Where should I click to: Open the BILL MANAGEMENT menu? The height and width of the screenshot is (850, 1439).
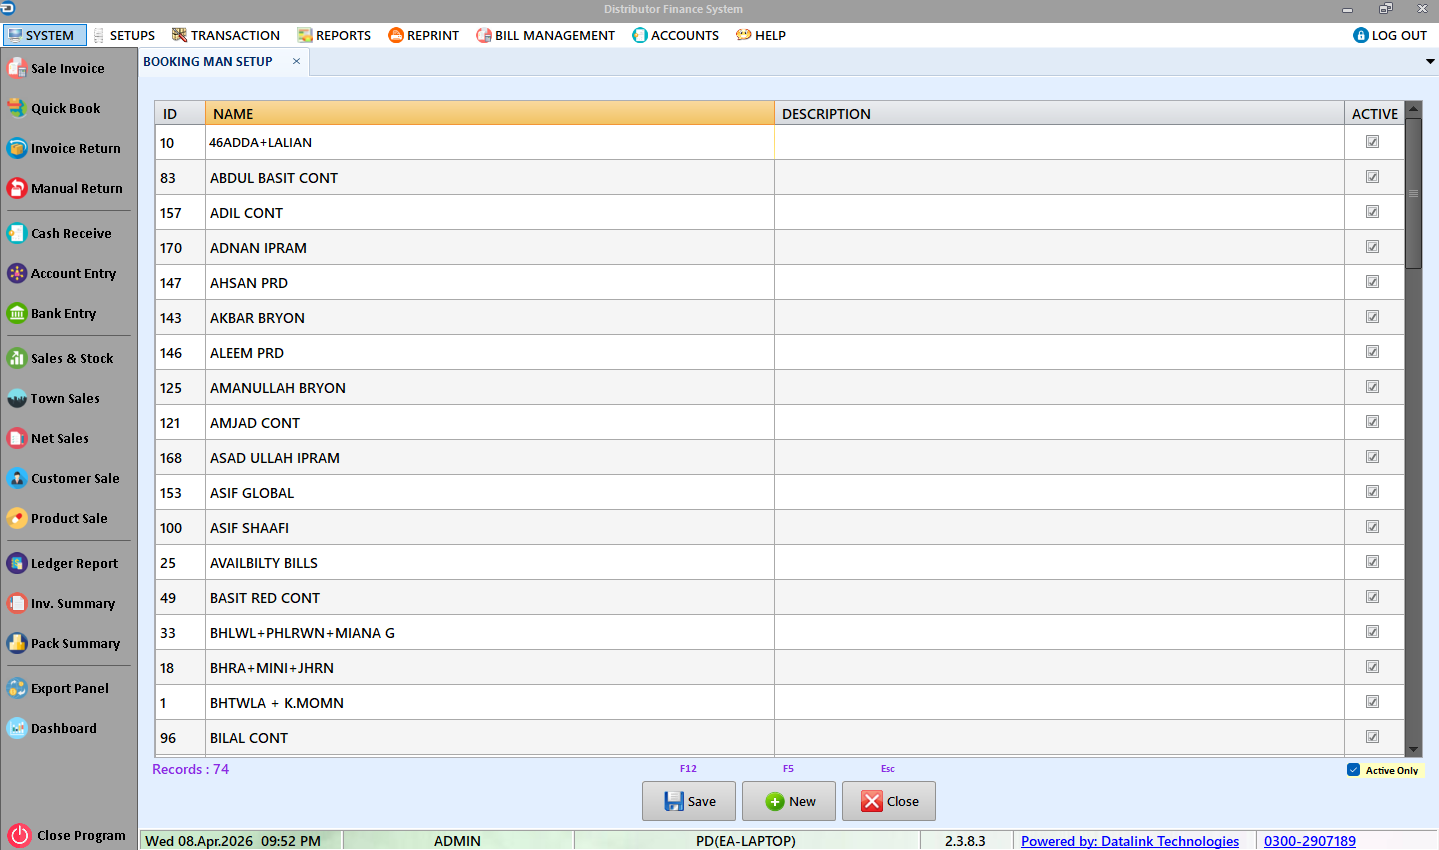point(546,35)
